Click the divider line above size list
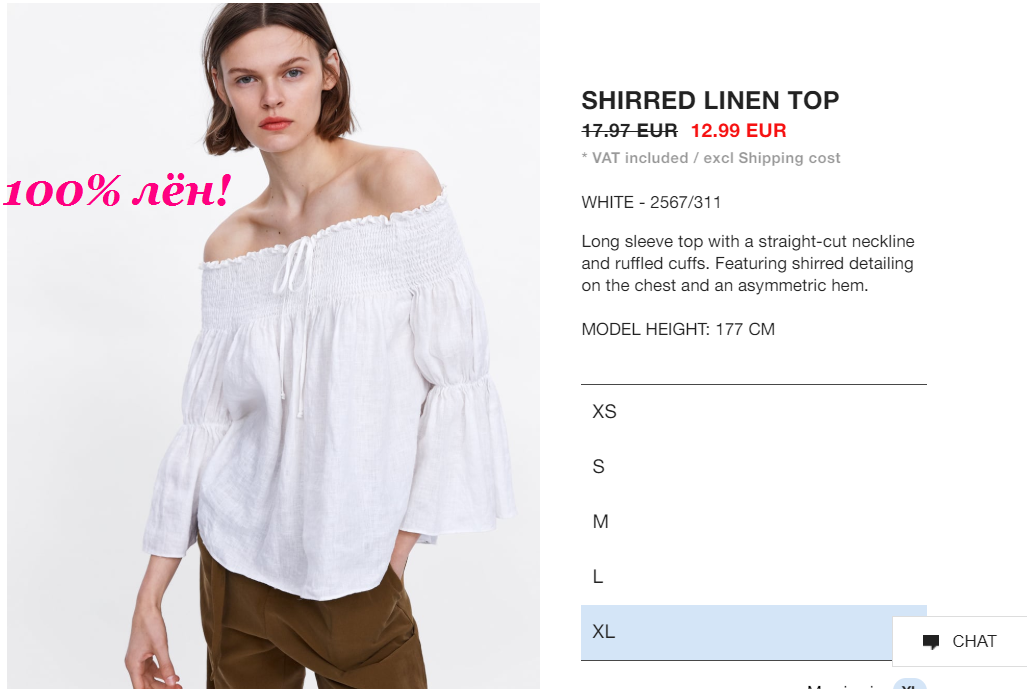This screenshot has width=1027, height=689. (753, 384)
